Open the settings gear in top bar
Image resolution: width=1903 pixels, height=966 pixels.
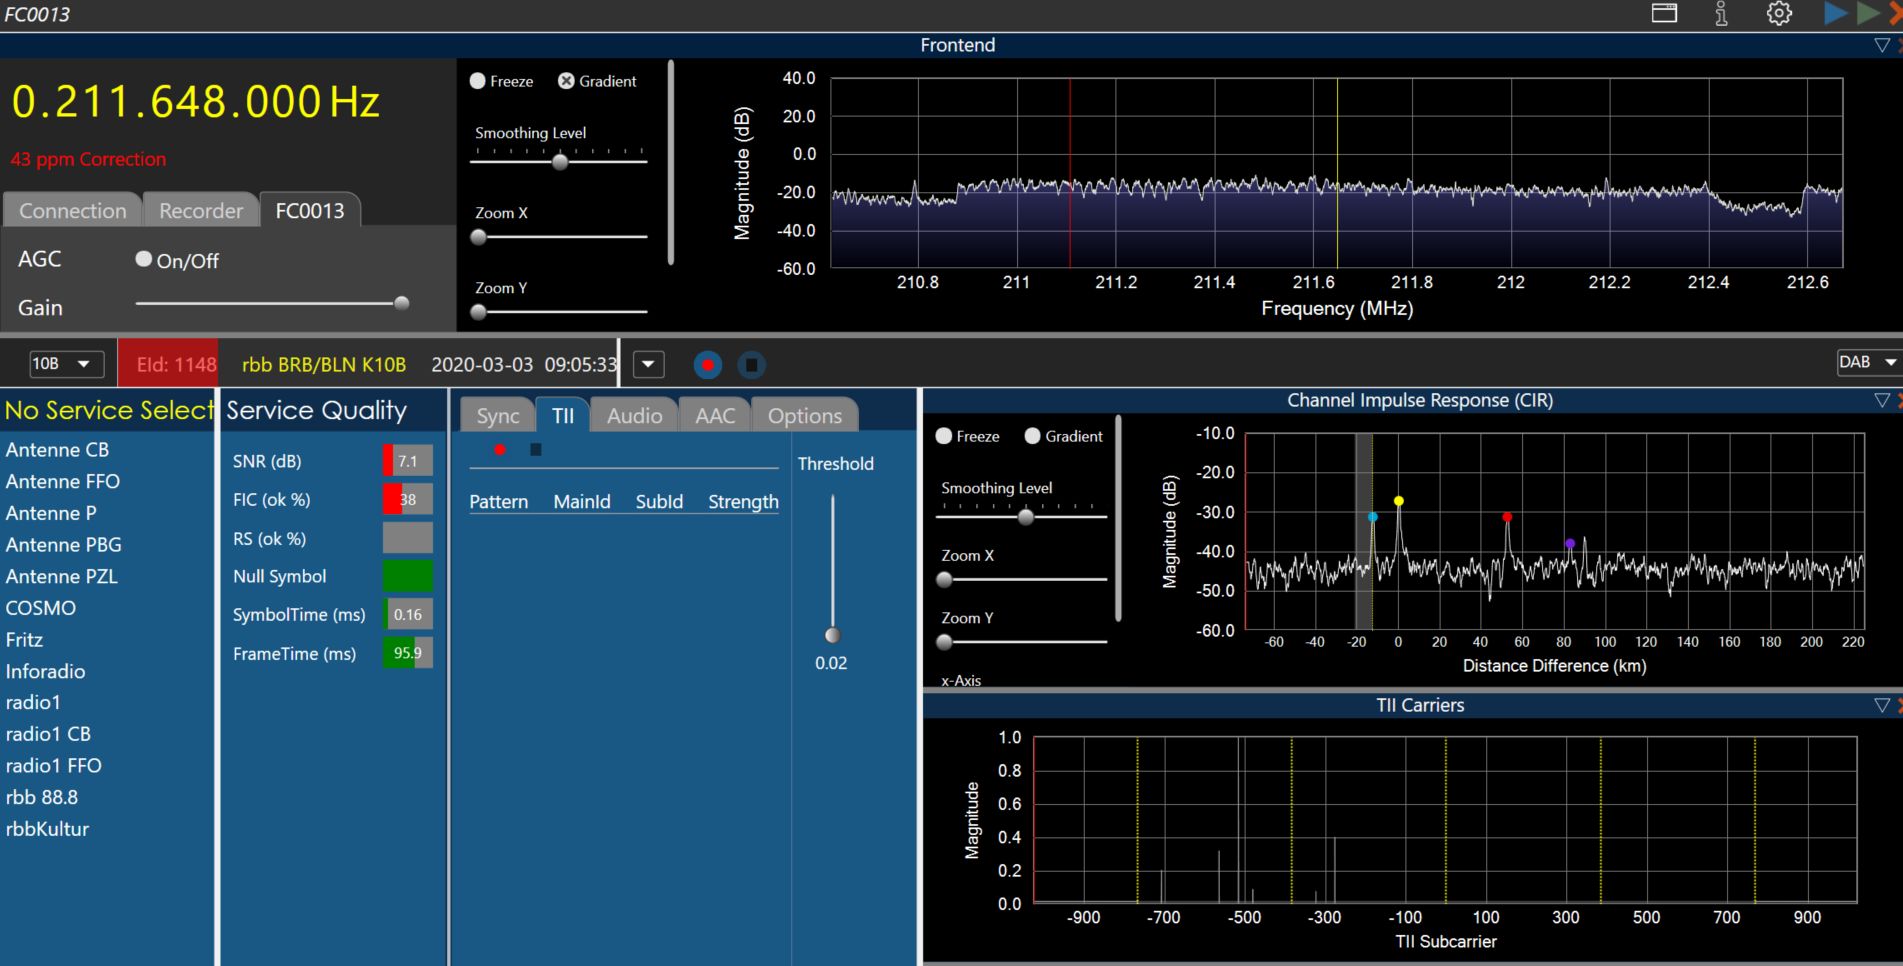(x=1778, y=14)
